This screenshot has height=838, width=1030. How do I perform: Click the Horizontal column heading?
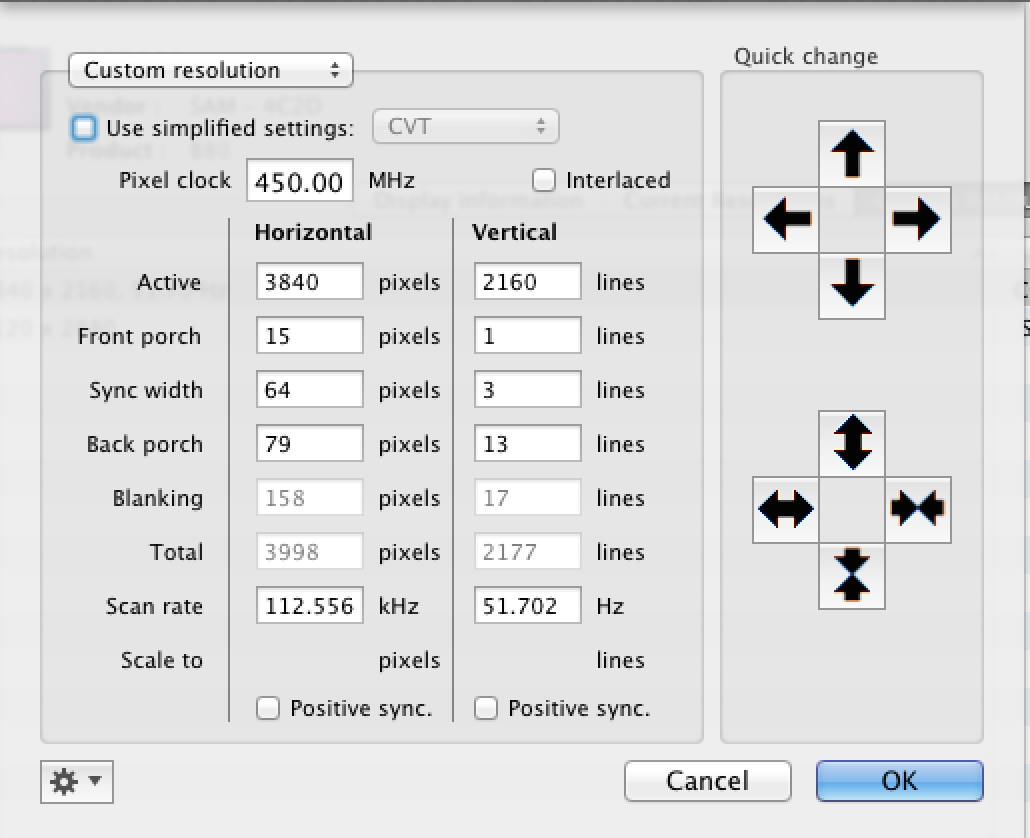(x=313, y=232)
